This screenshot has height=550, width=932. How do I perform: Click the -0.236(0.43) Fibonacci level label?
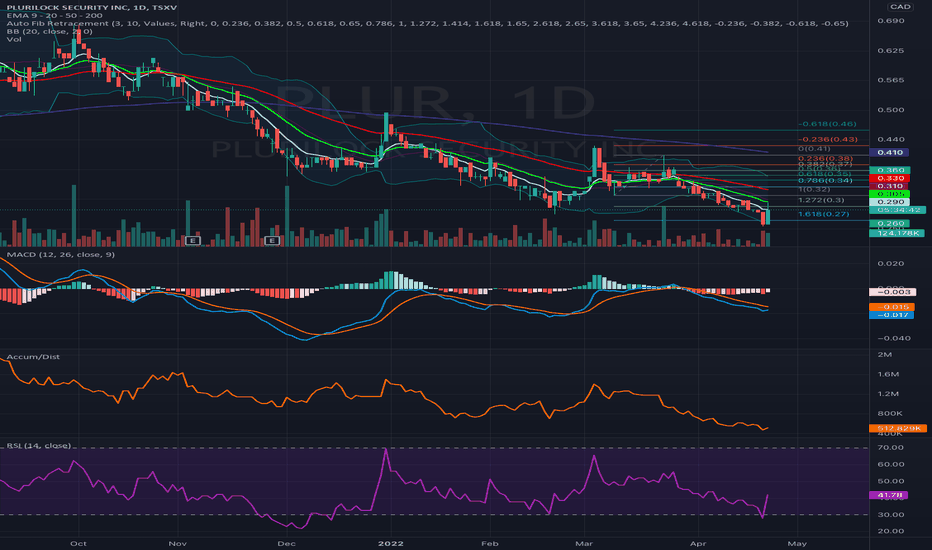pyautogui.click(x=828, y=139)
